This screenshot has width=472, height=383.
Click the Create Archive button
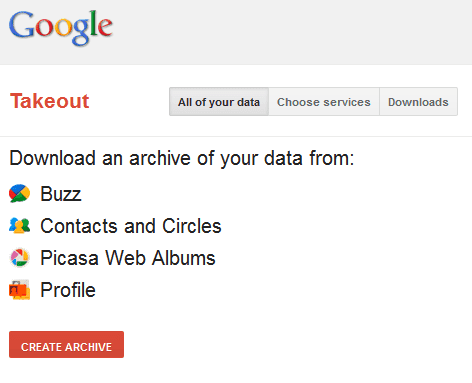(66, 344)
